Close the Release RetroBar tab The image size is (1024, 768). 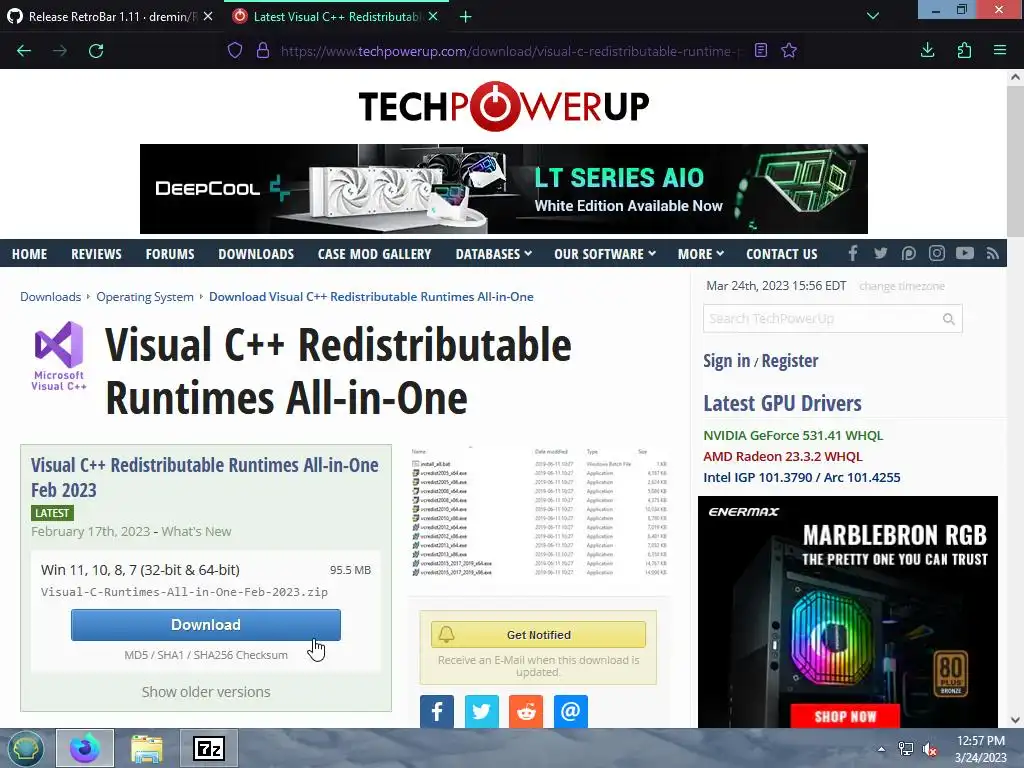tap(208, 16)
